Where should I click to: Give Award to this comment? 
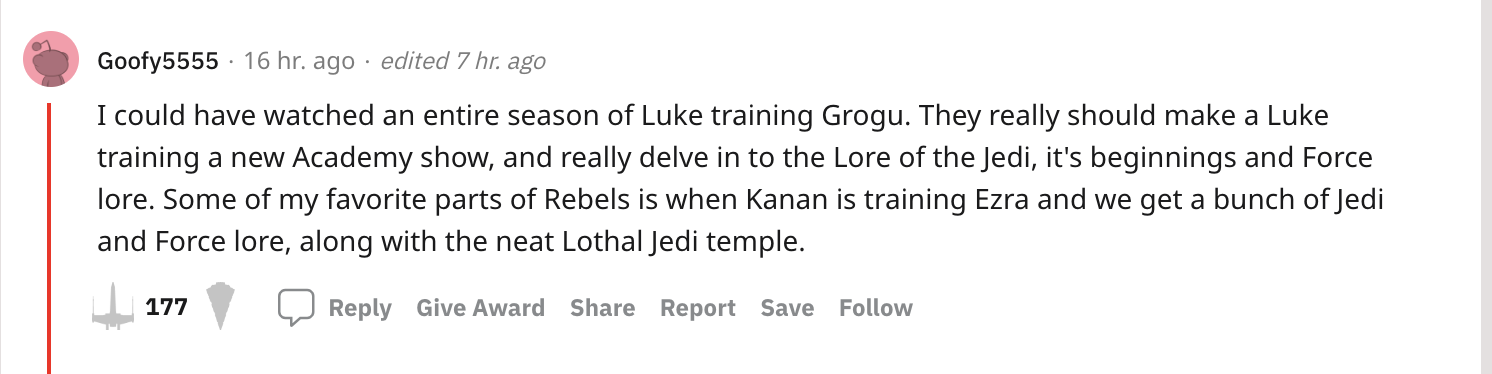(x=481, y=308)
